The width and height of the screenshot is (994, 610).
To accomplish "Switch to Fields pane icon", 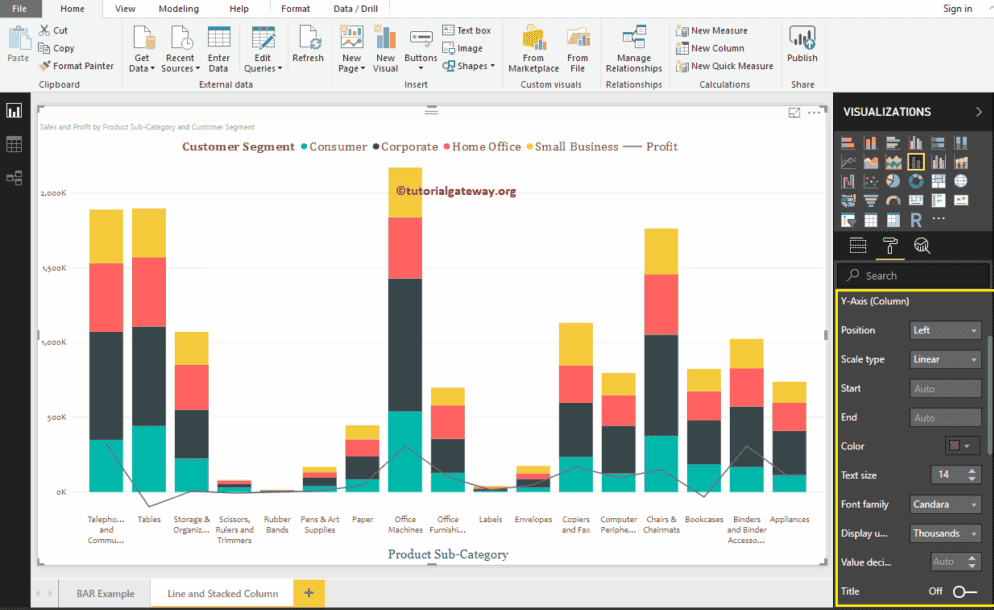I will [x=857, y=246].
